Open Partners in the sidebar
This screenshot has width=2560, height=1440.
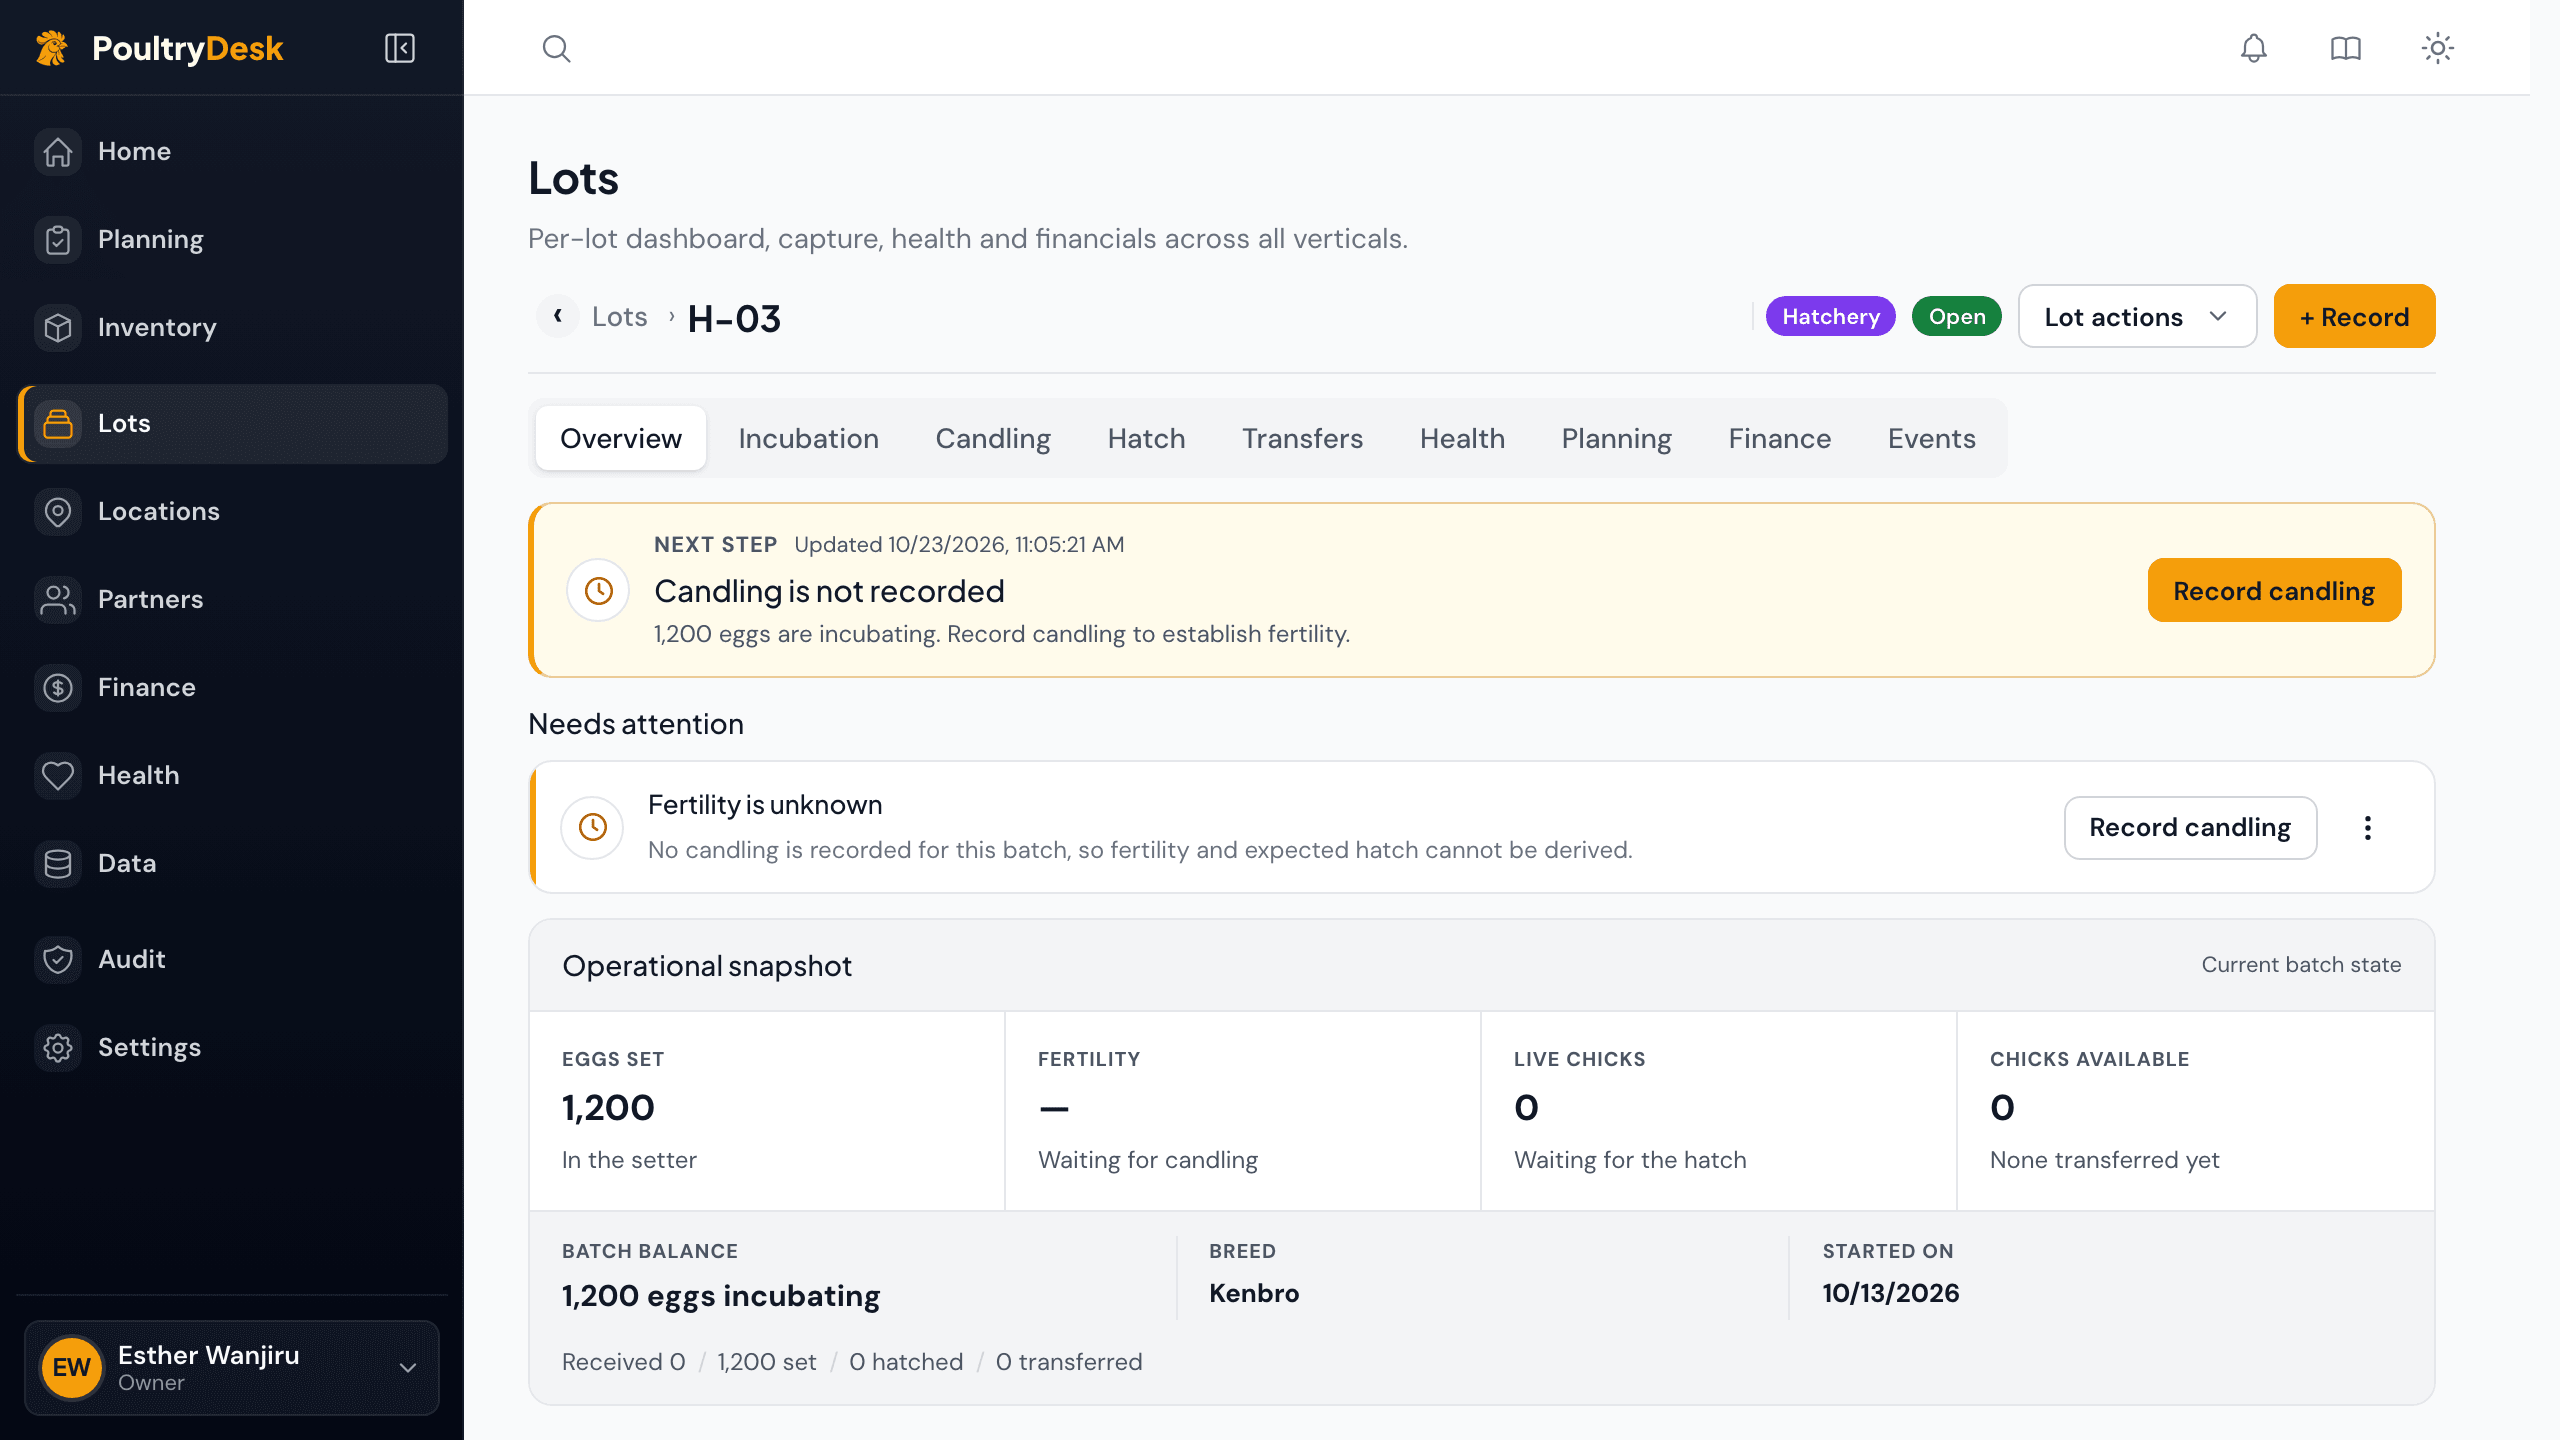pyautogui.click(x=232, y=599)
